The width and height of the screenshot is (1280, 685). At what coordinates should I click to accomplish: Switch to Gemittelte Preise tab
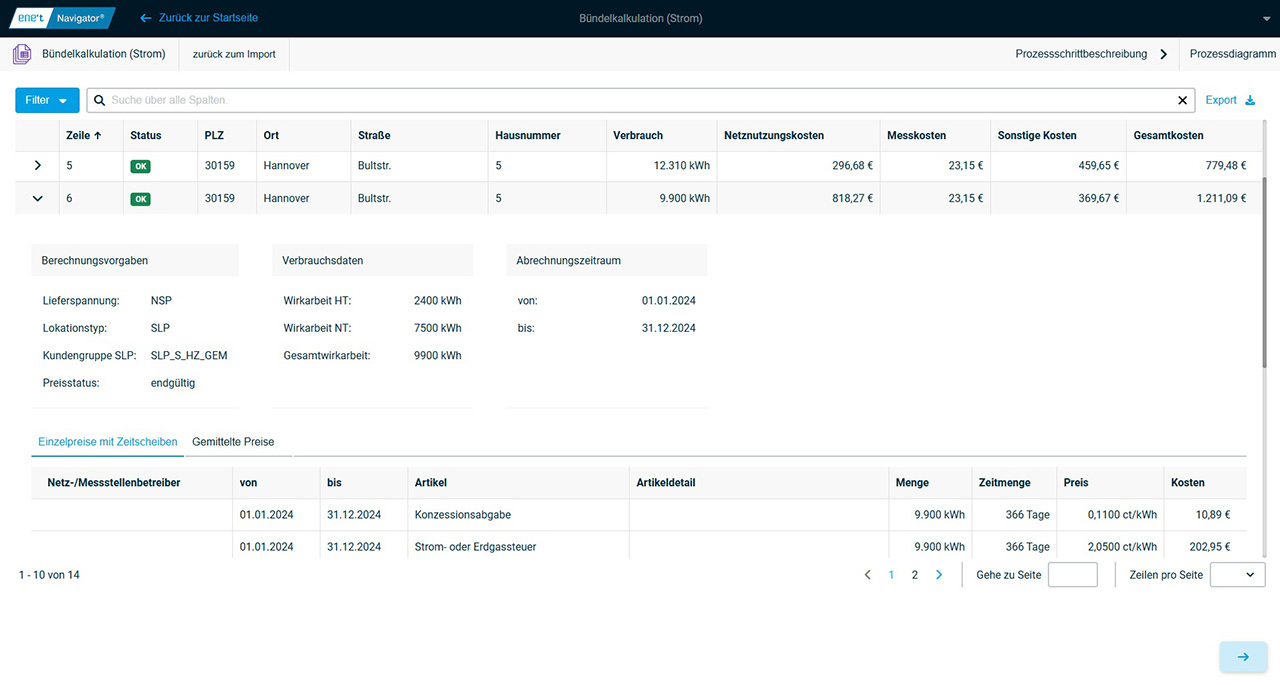tap(233, 441)
